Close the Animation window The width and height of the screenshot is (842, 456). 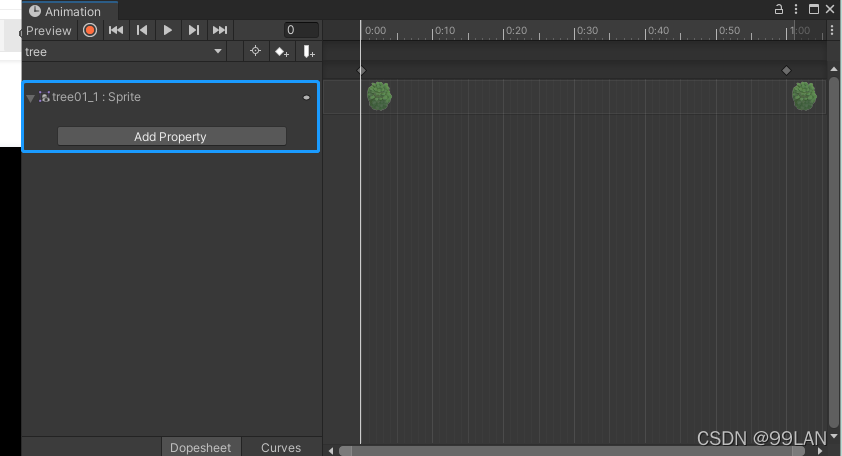(830, 9)
